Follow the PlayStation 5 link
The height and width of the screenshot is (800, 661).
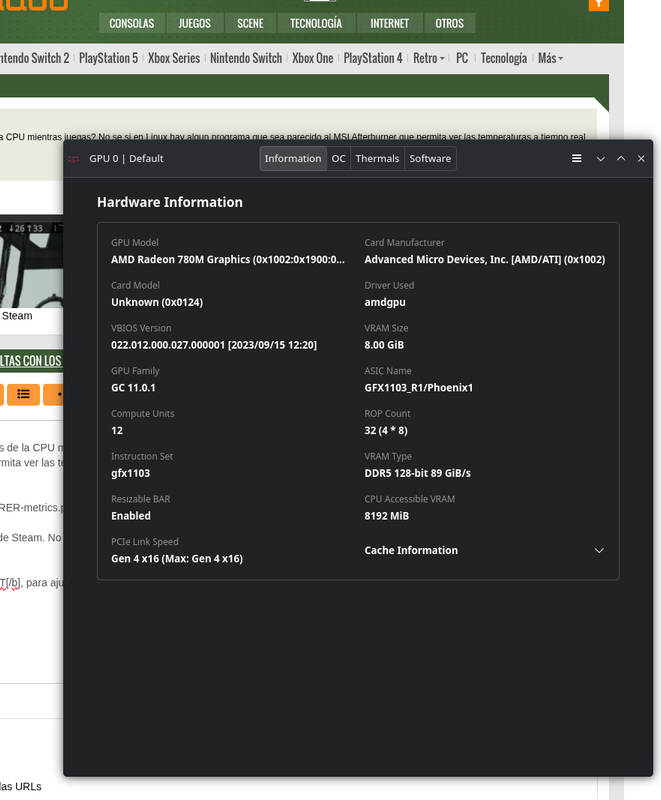point(108,58)
